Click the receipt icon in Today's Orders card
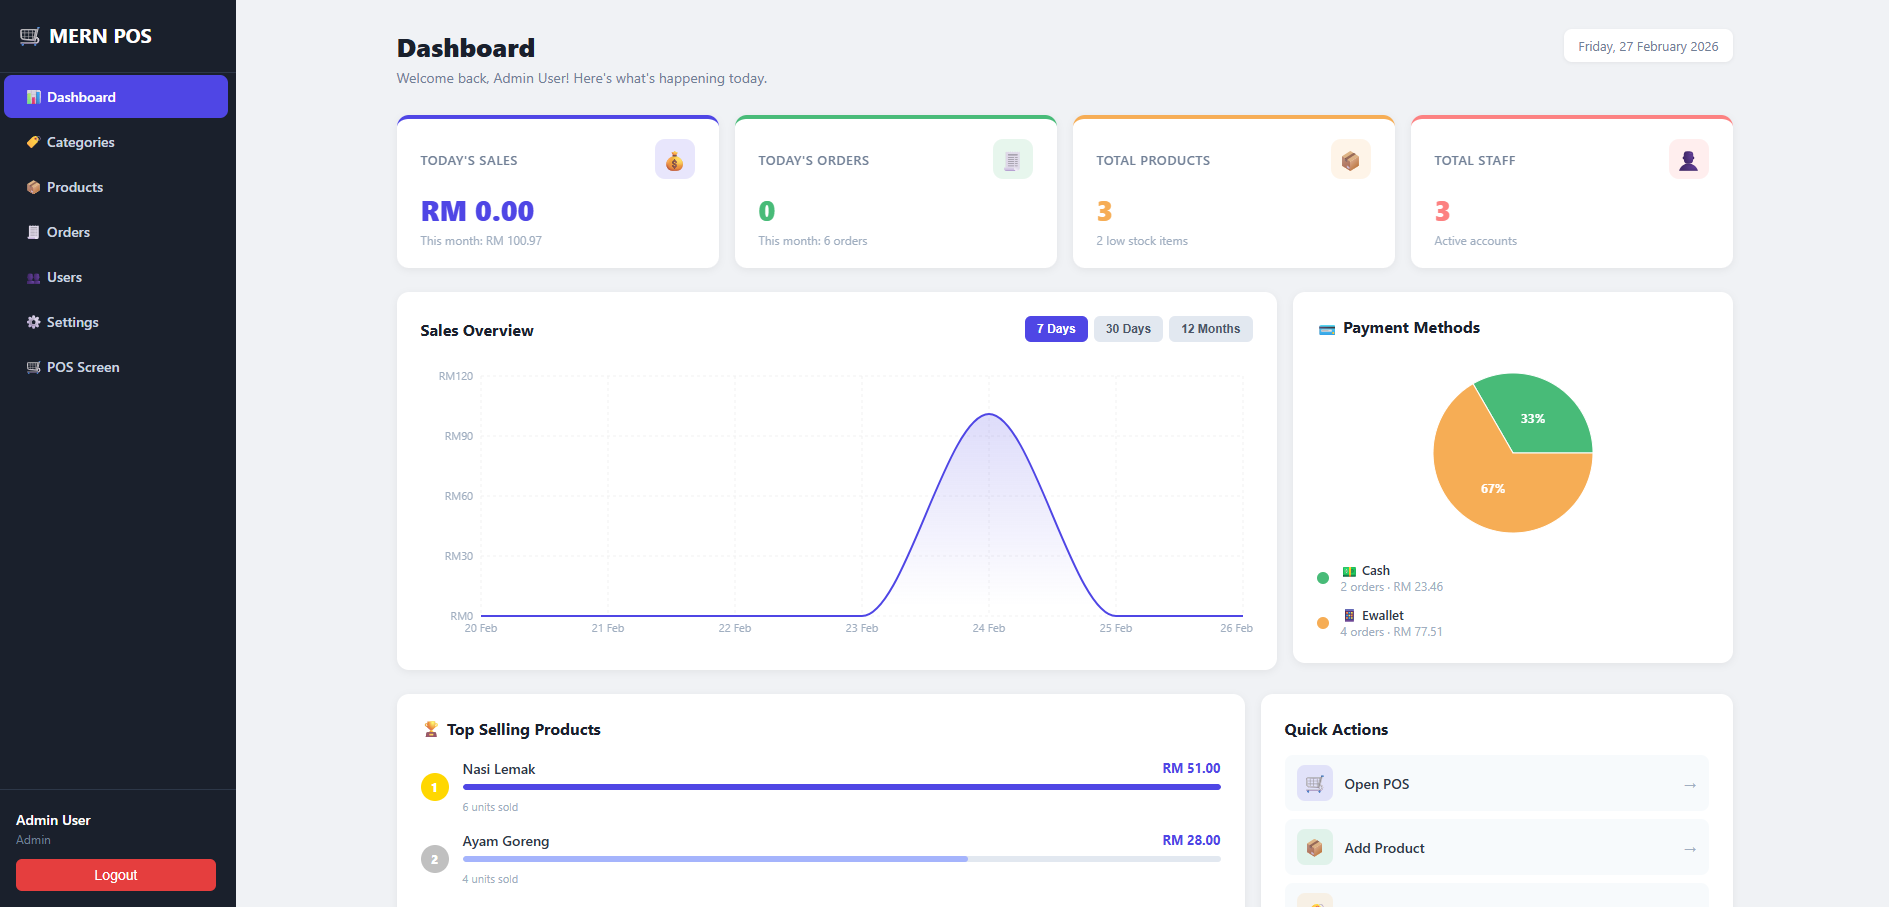This screenshot has height=907, width=1889. coord(1012,160)
